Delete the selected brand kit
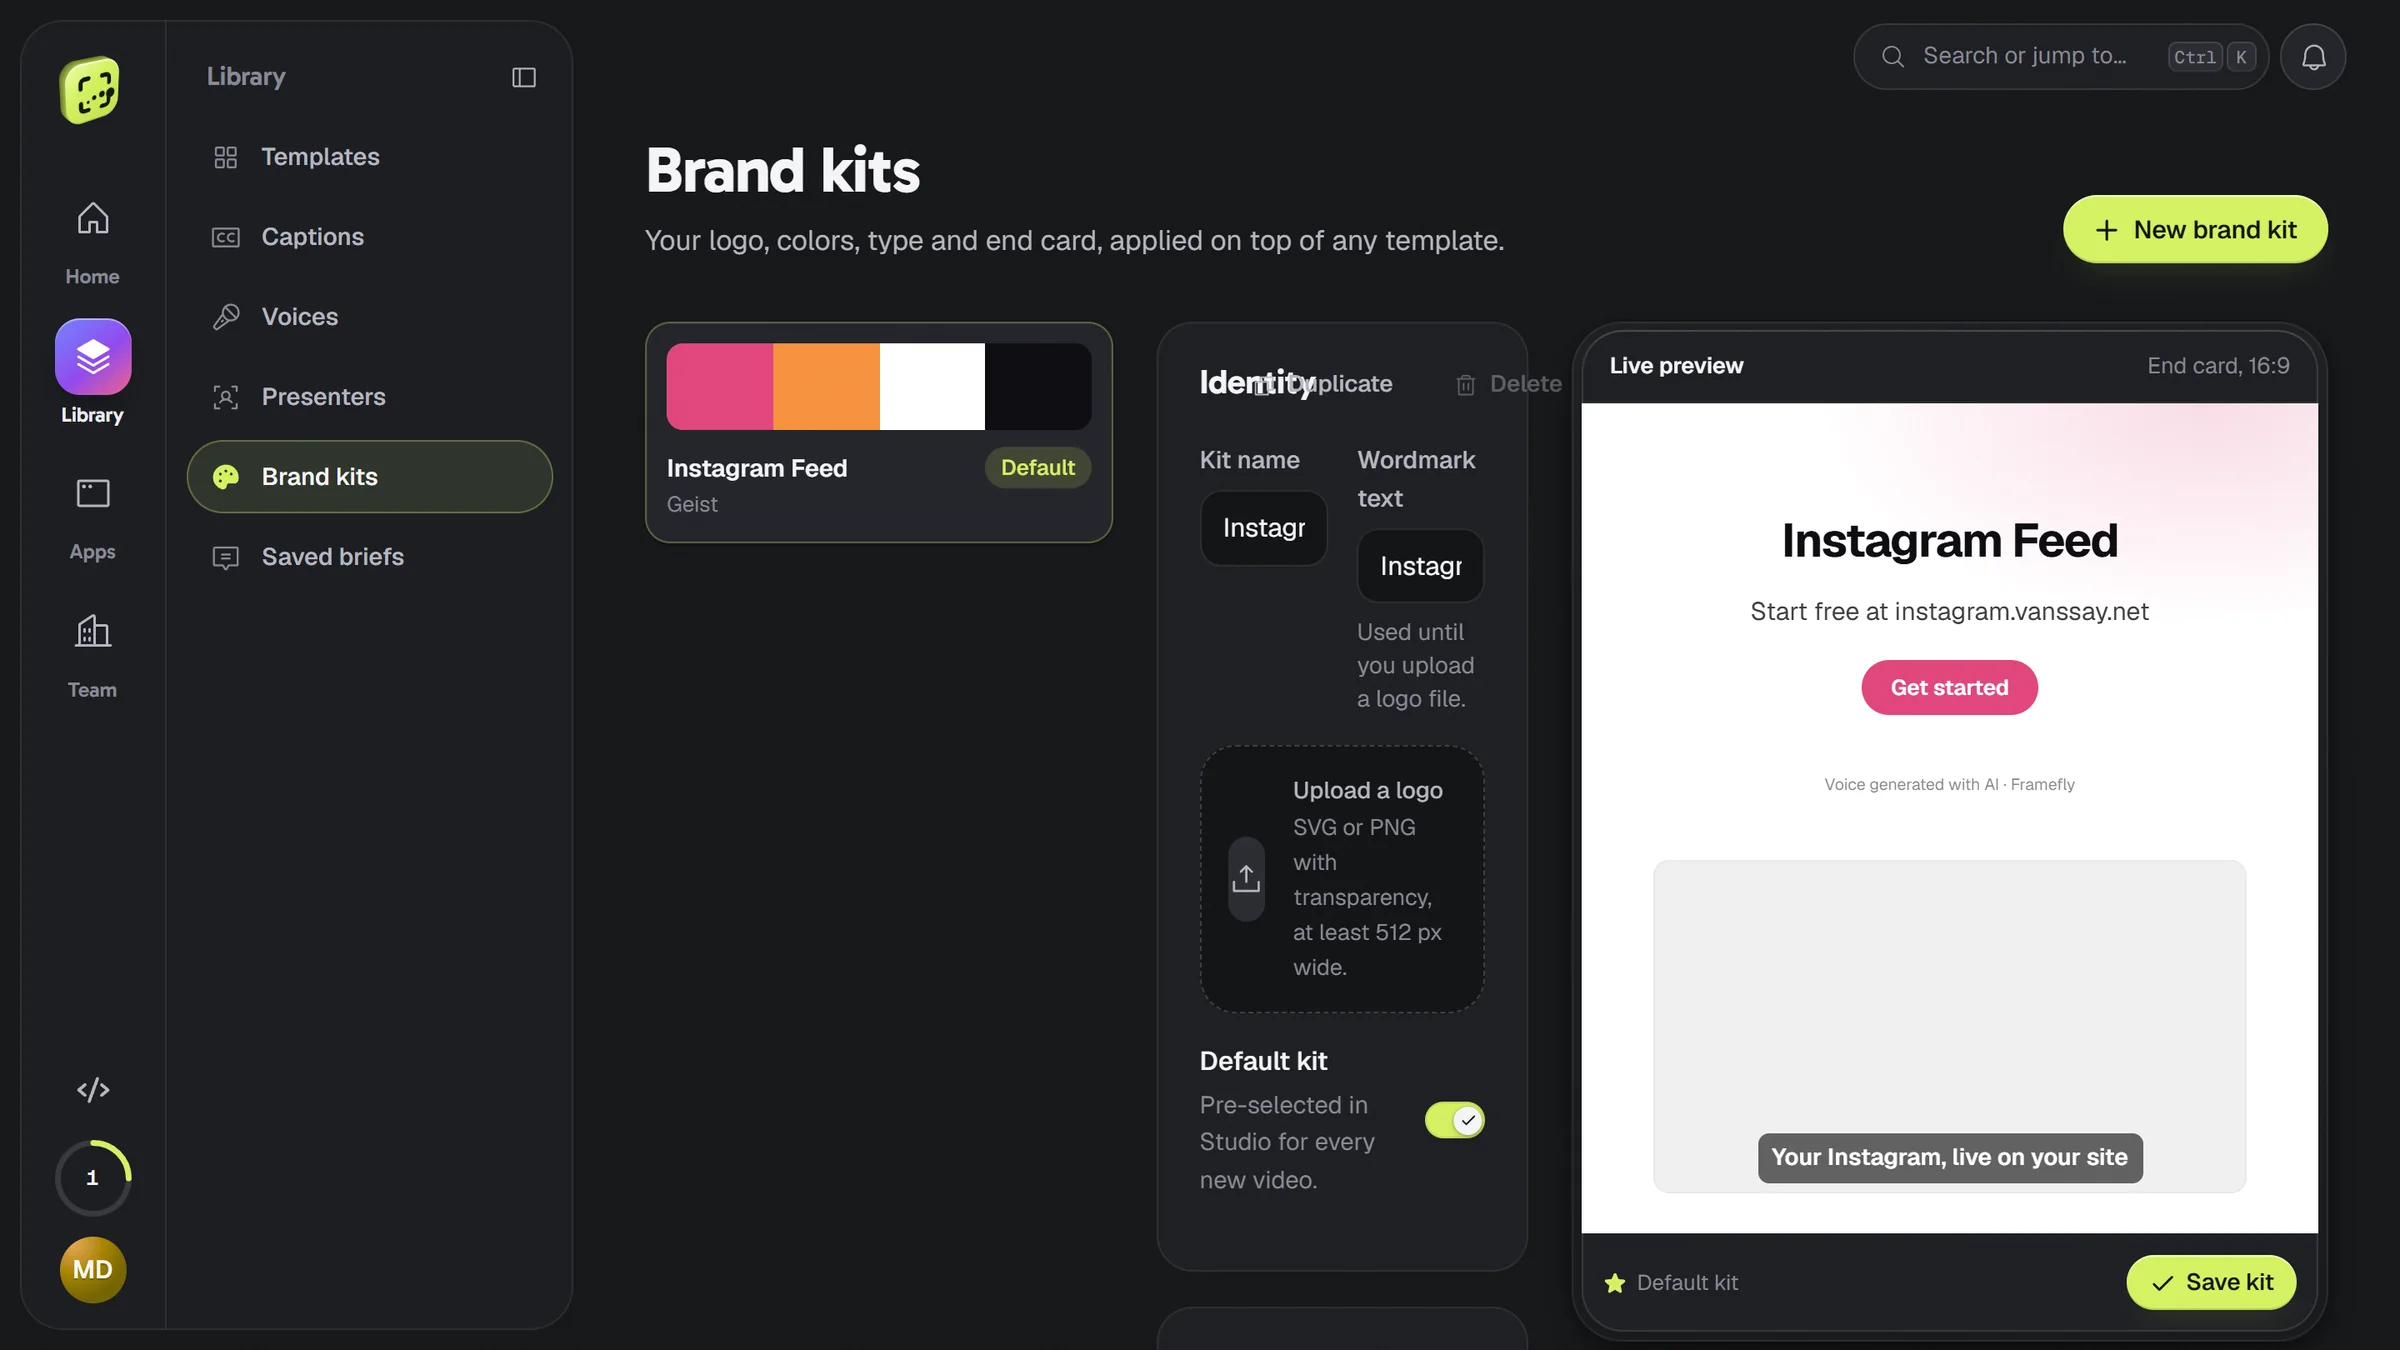The height and width of the screenshot is (1350, 2400). pos(1509,384)
